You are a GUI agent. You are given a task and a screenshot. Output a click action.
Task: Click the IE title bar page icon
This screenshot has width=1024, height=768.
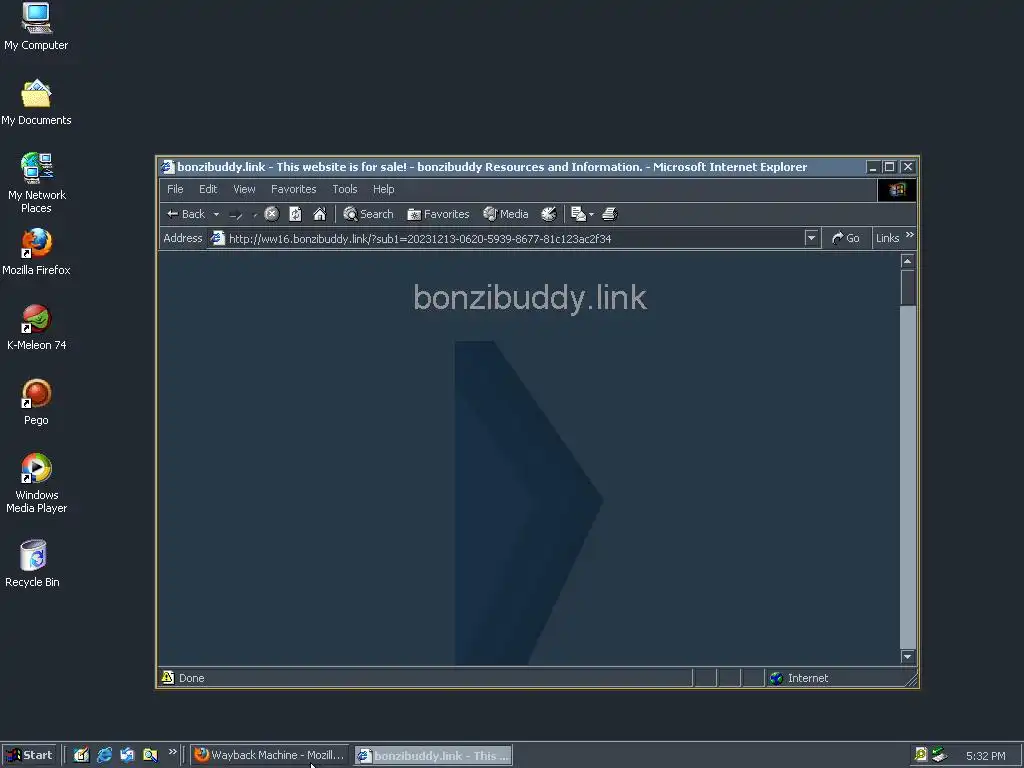(x=168, y=167)
